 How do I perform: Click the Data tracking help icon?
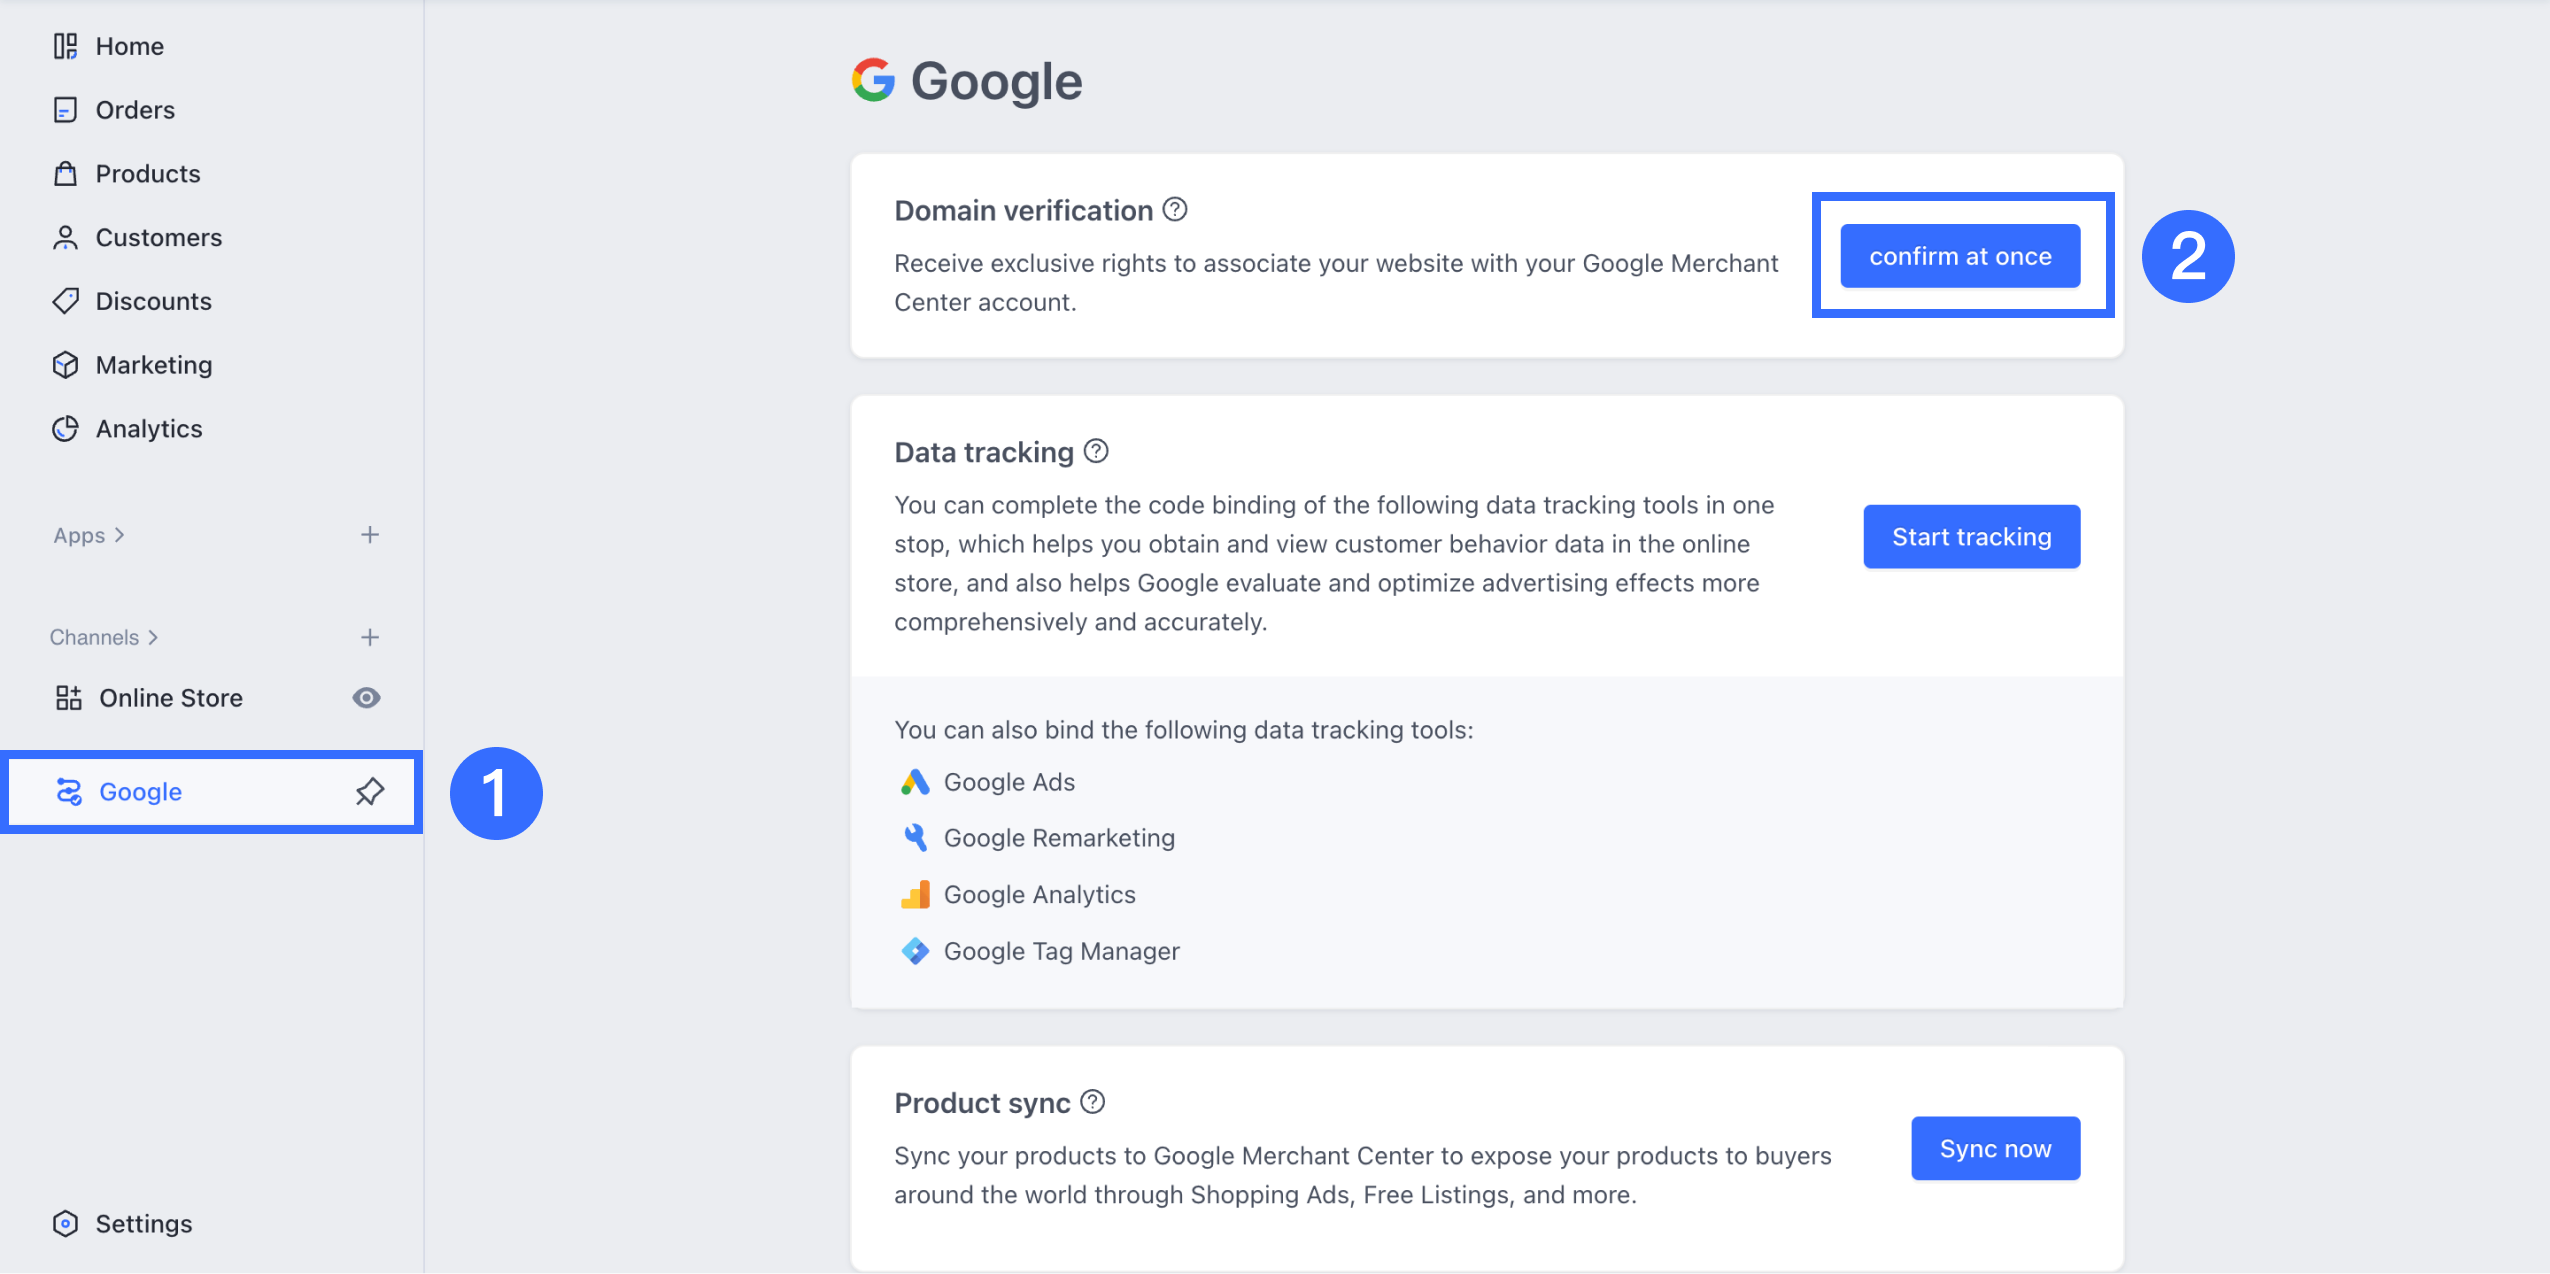(x=1096, y=452)
